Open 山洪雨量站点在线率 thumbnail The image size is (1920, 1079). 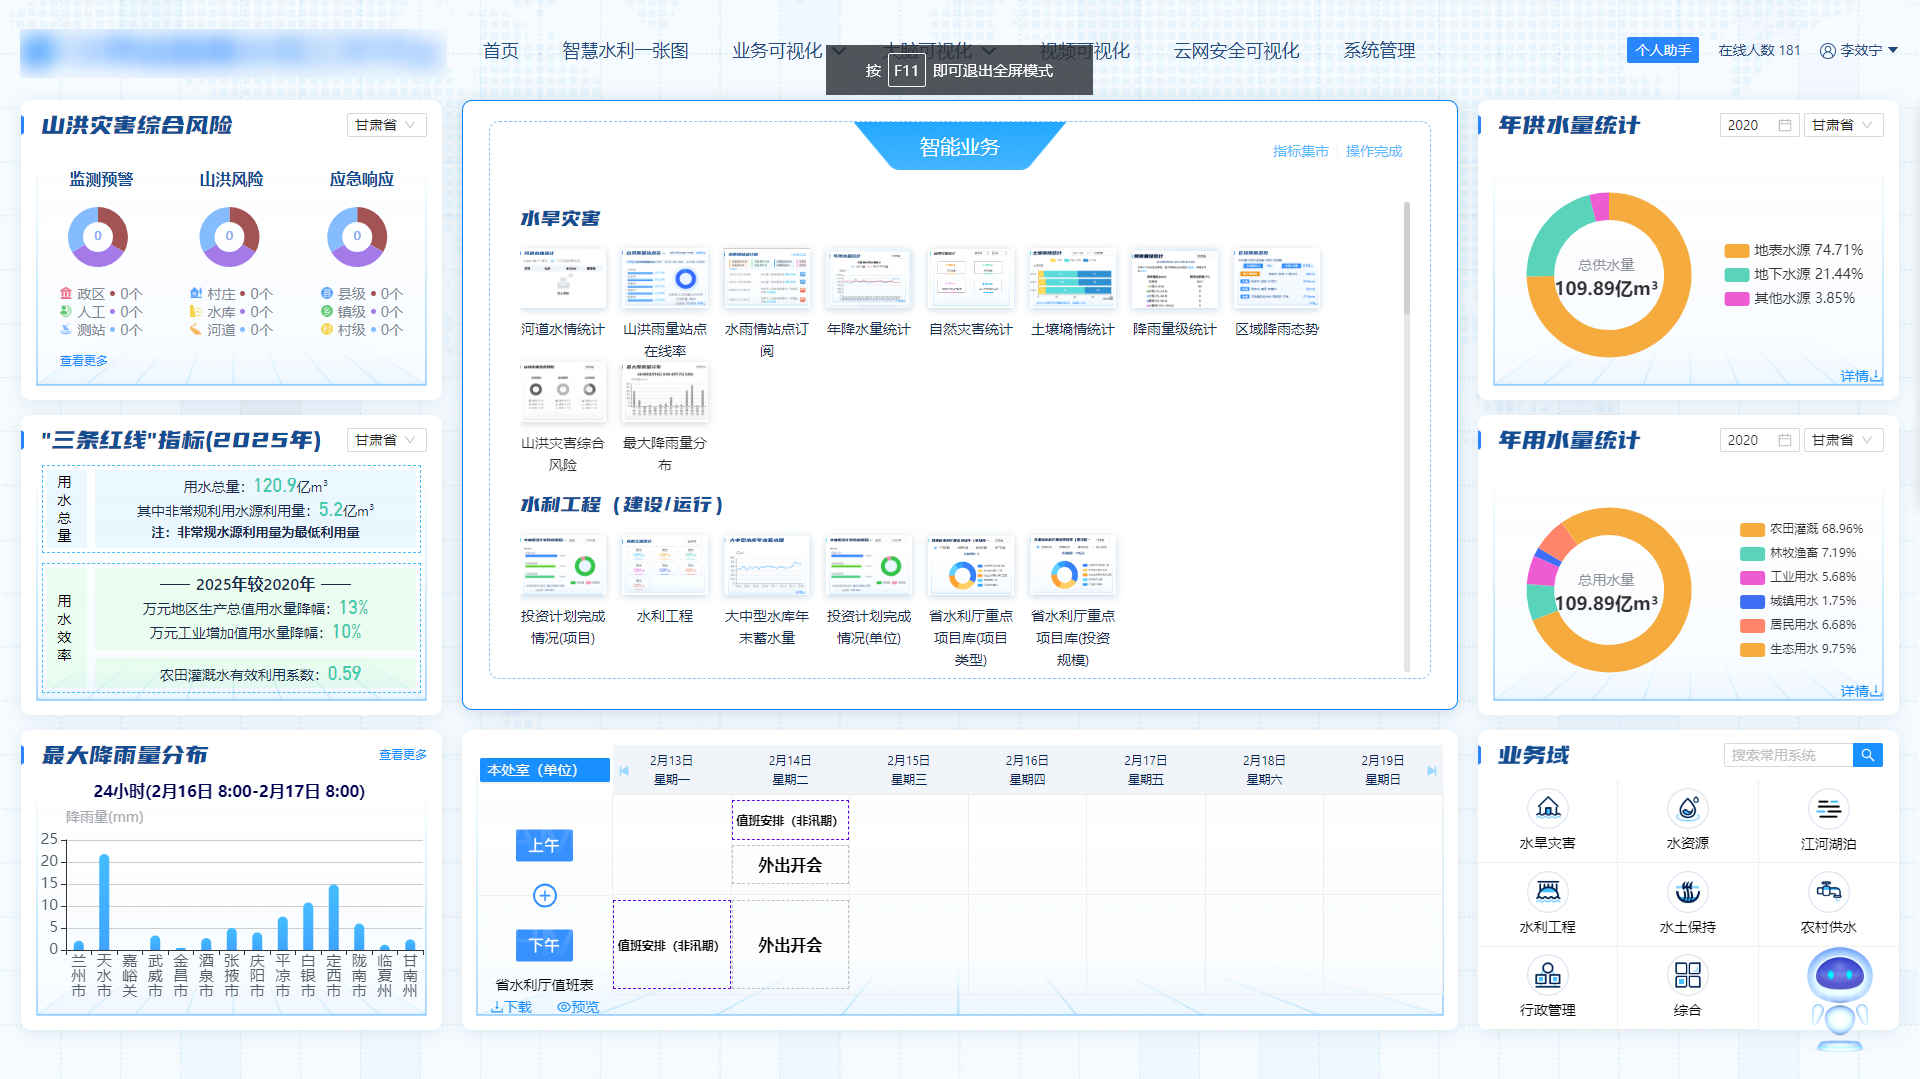pyautogui.click(x=665, y=277)
